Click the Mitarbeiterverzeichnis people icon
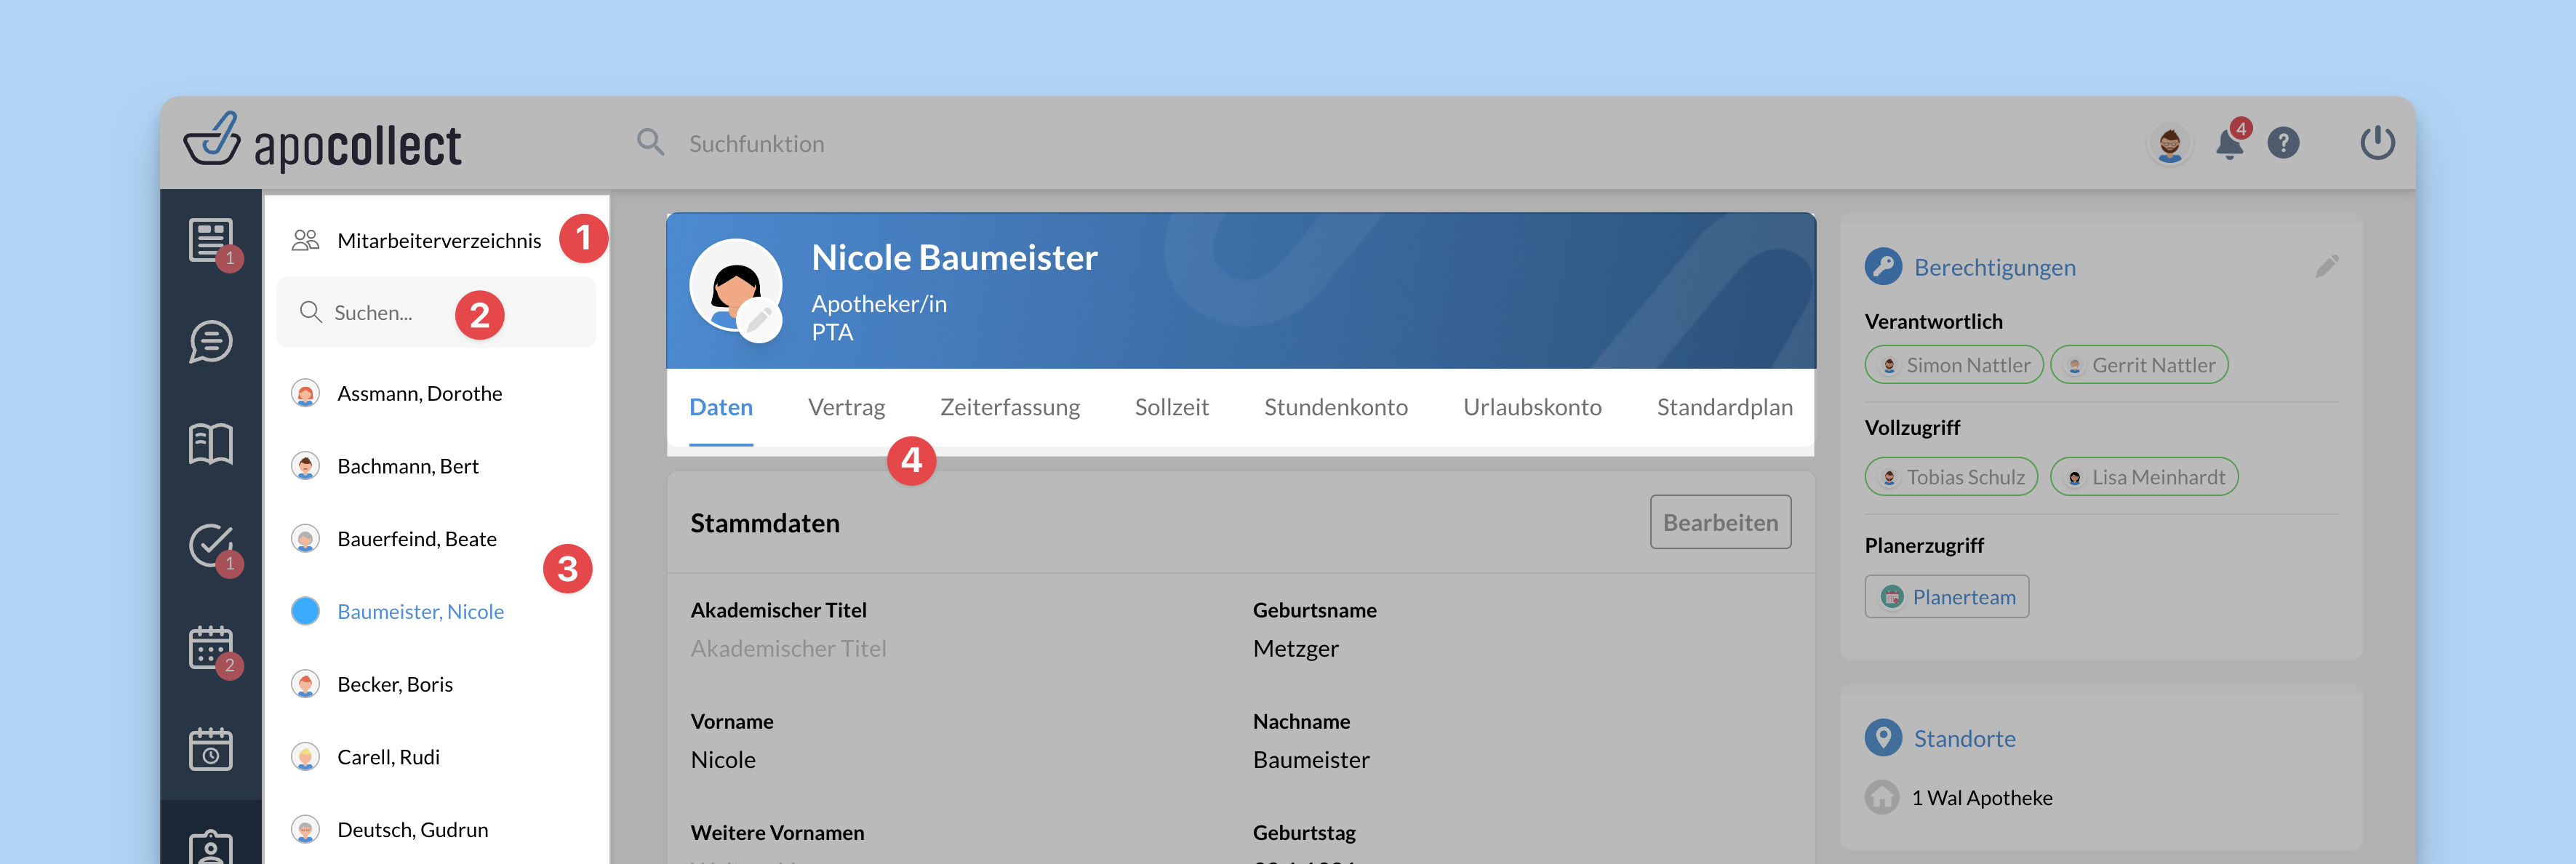The image size is (2576, 864). point(305,240)
